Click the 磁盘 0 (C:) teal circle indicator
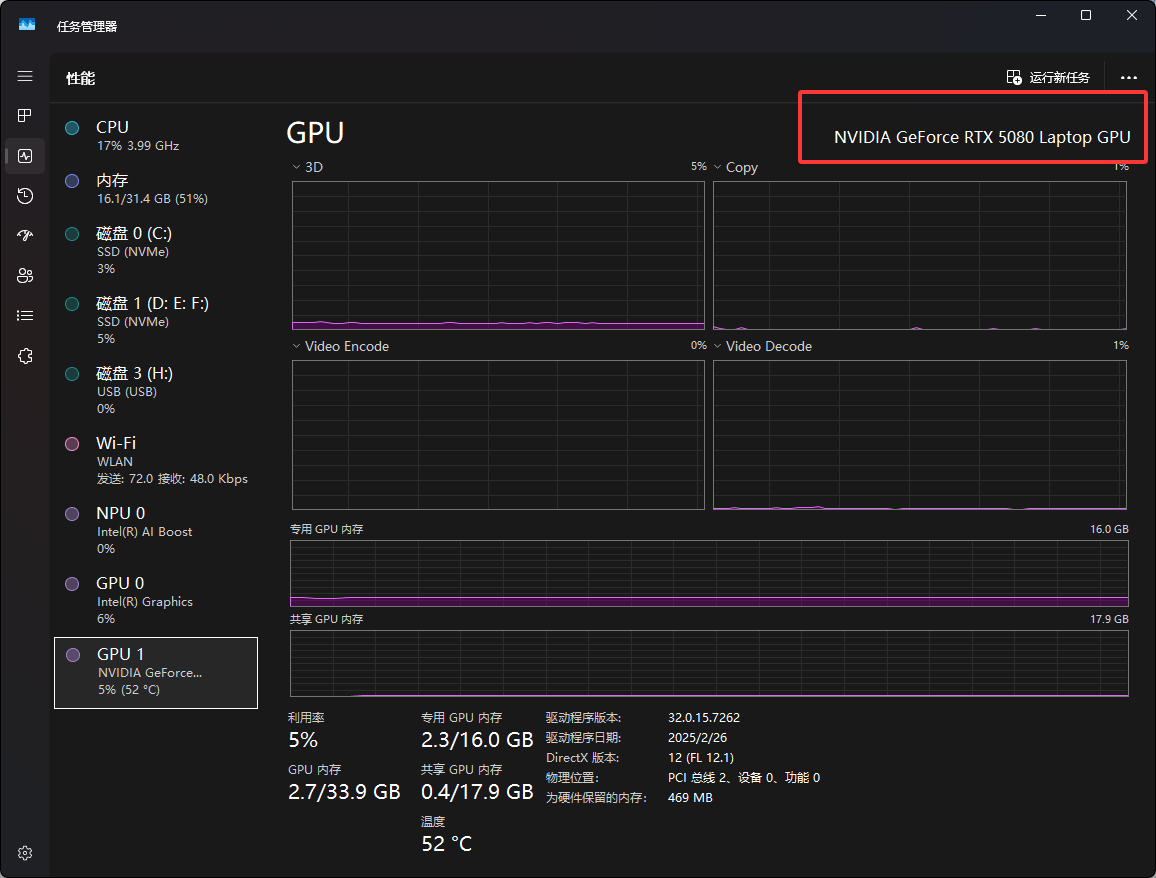The image size is (1156, 878). click(x=72, y=234)
